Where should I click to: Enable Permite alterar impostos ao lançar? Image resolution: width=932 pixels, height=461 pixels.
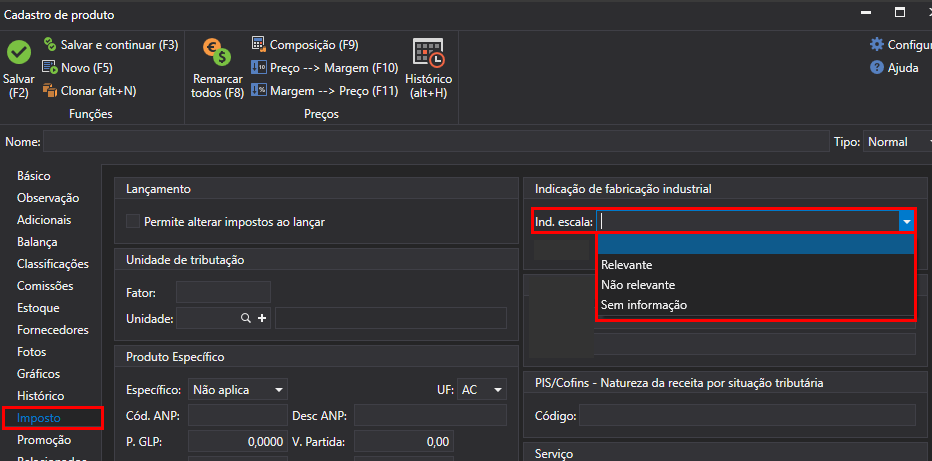[x=133, y=221]
